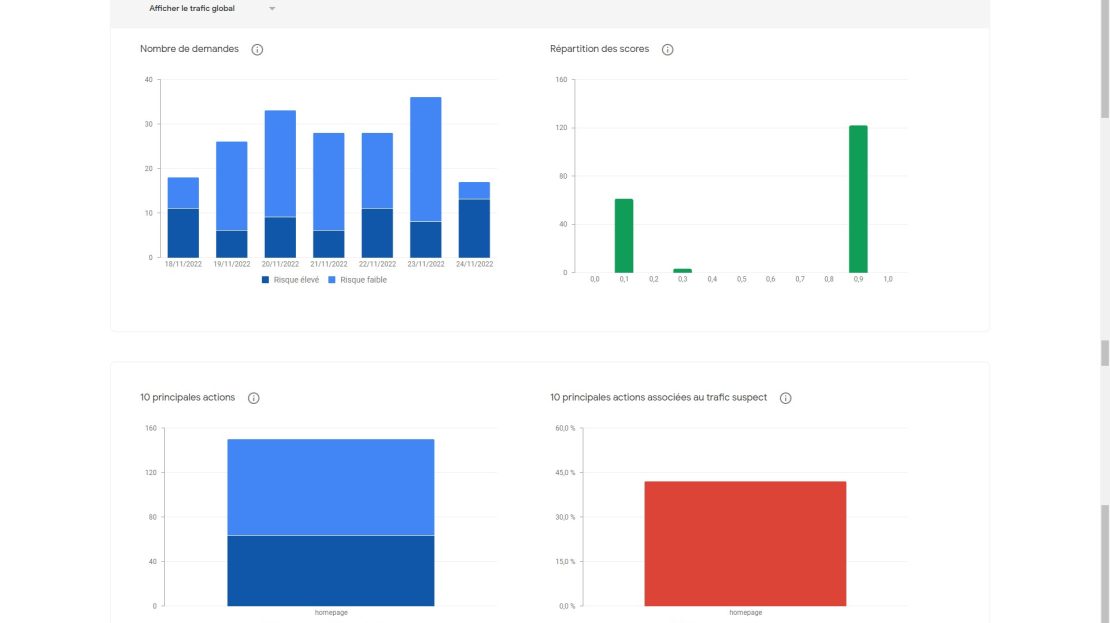Click the red homepage bar in suspicious traffic chart
1110x623 pixels.
(x=745, y=543)
